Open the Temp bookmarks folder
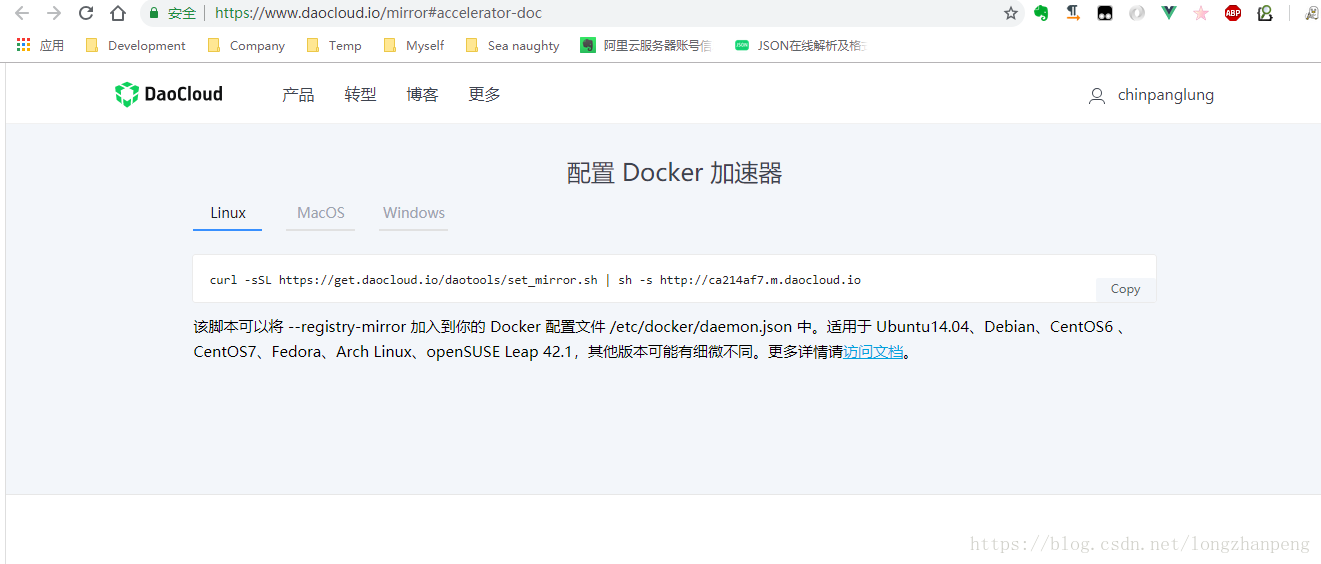This screenshot has width=1321, height=564. [334, 45]
